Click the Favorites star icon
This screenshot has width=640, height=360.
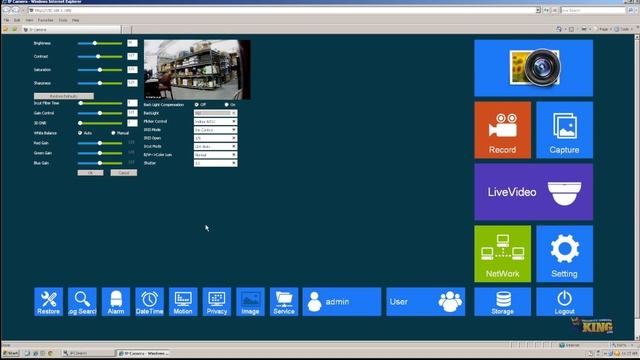5,29
